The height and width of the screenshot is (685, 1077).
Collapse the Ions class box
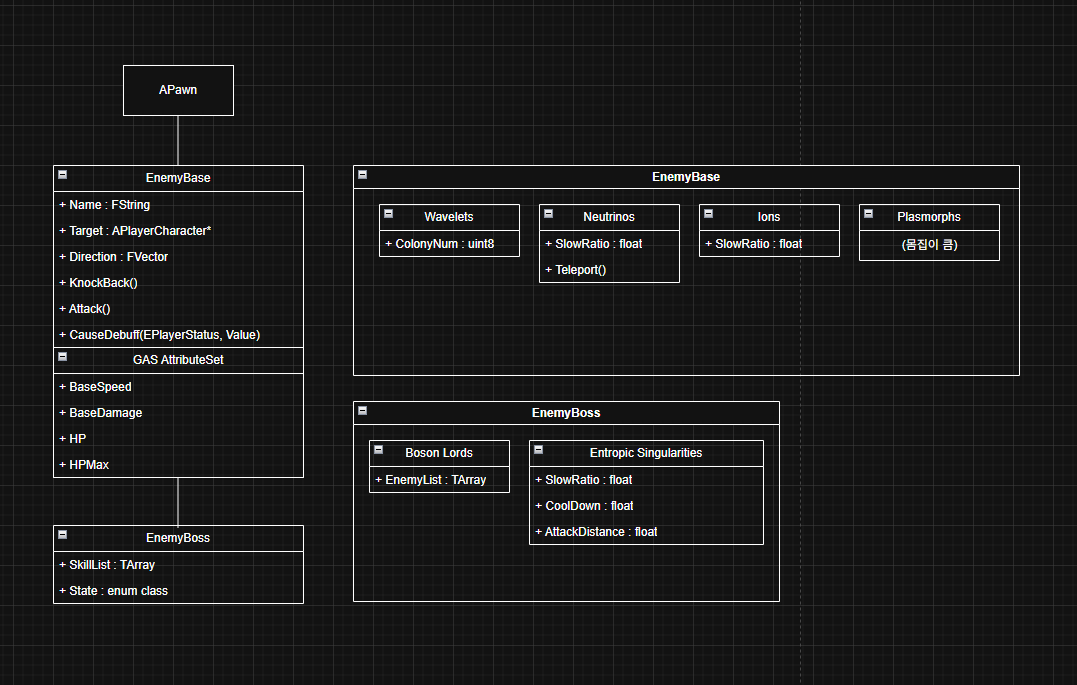click(709, 214)
